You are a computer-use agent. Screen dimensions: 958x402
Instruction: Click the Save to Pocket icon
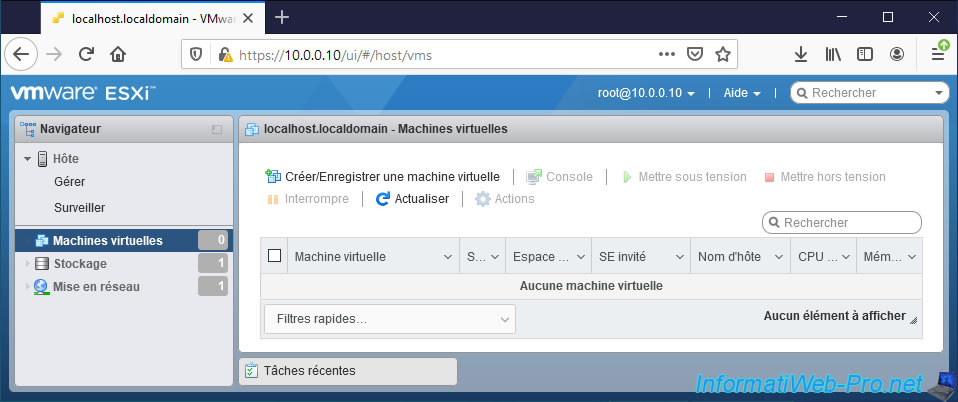695,54
